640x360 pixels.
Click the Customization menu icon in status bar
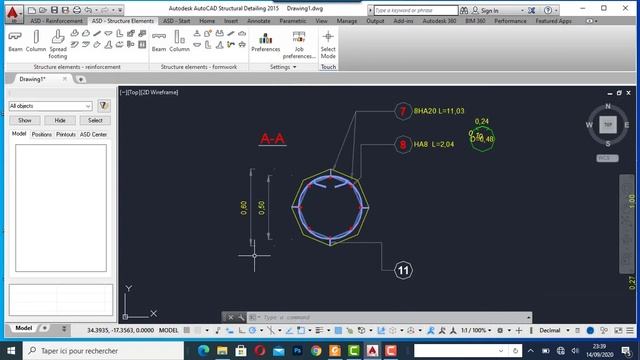[x=630, y=330]
